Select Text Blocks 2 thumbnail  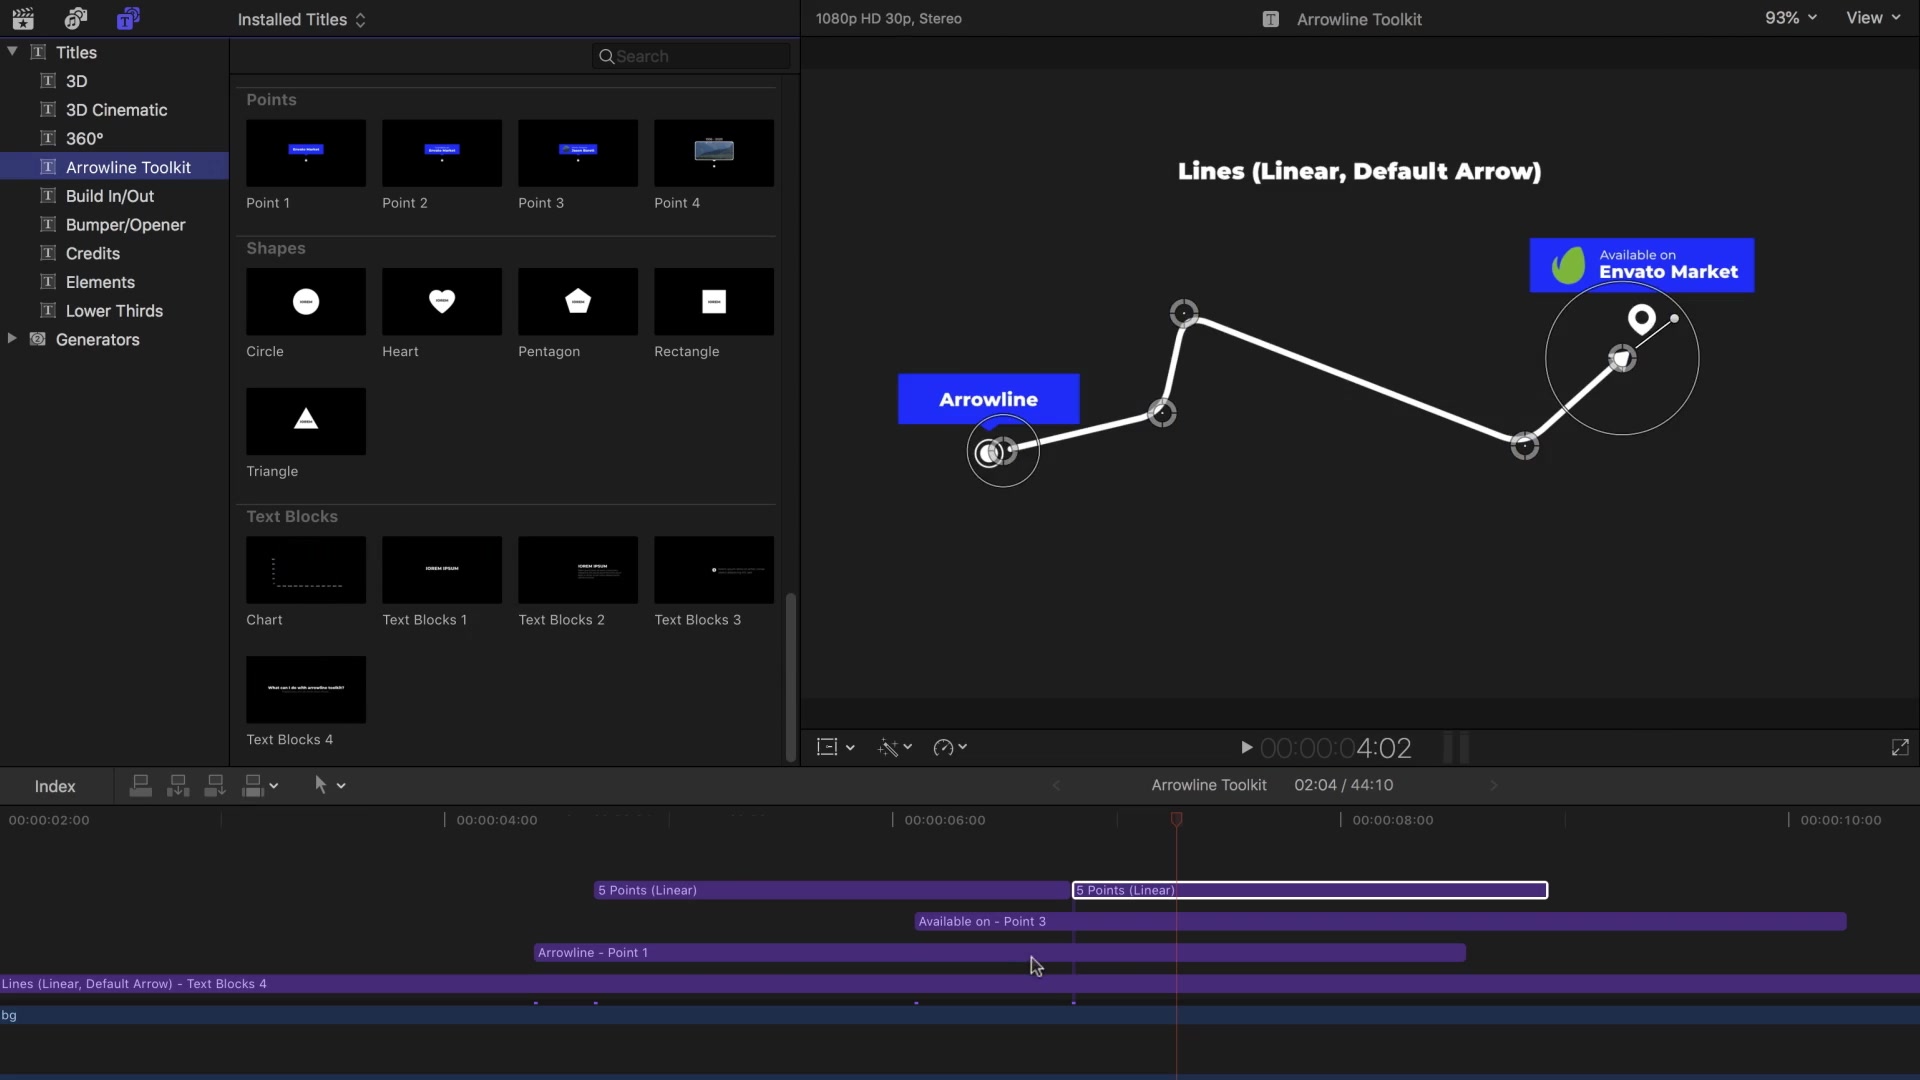pyautogui.click(x=578, y=570)
